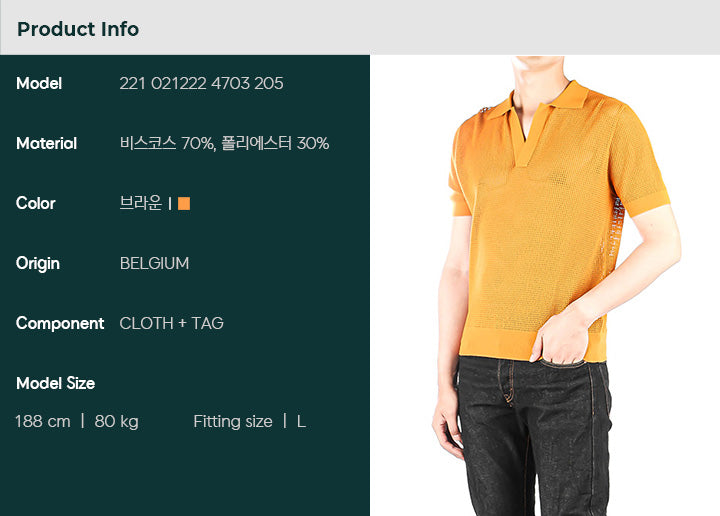The image size is (720, 516).
Task: Click the L fitting size value
Action: pos(301,421)
